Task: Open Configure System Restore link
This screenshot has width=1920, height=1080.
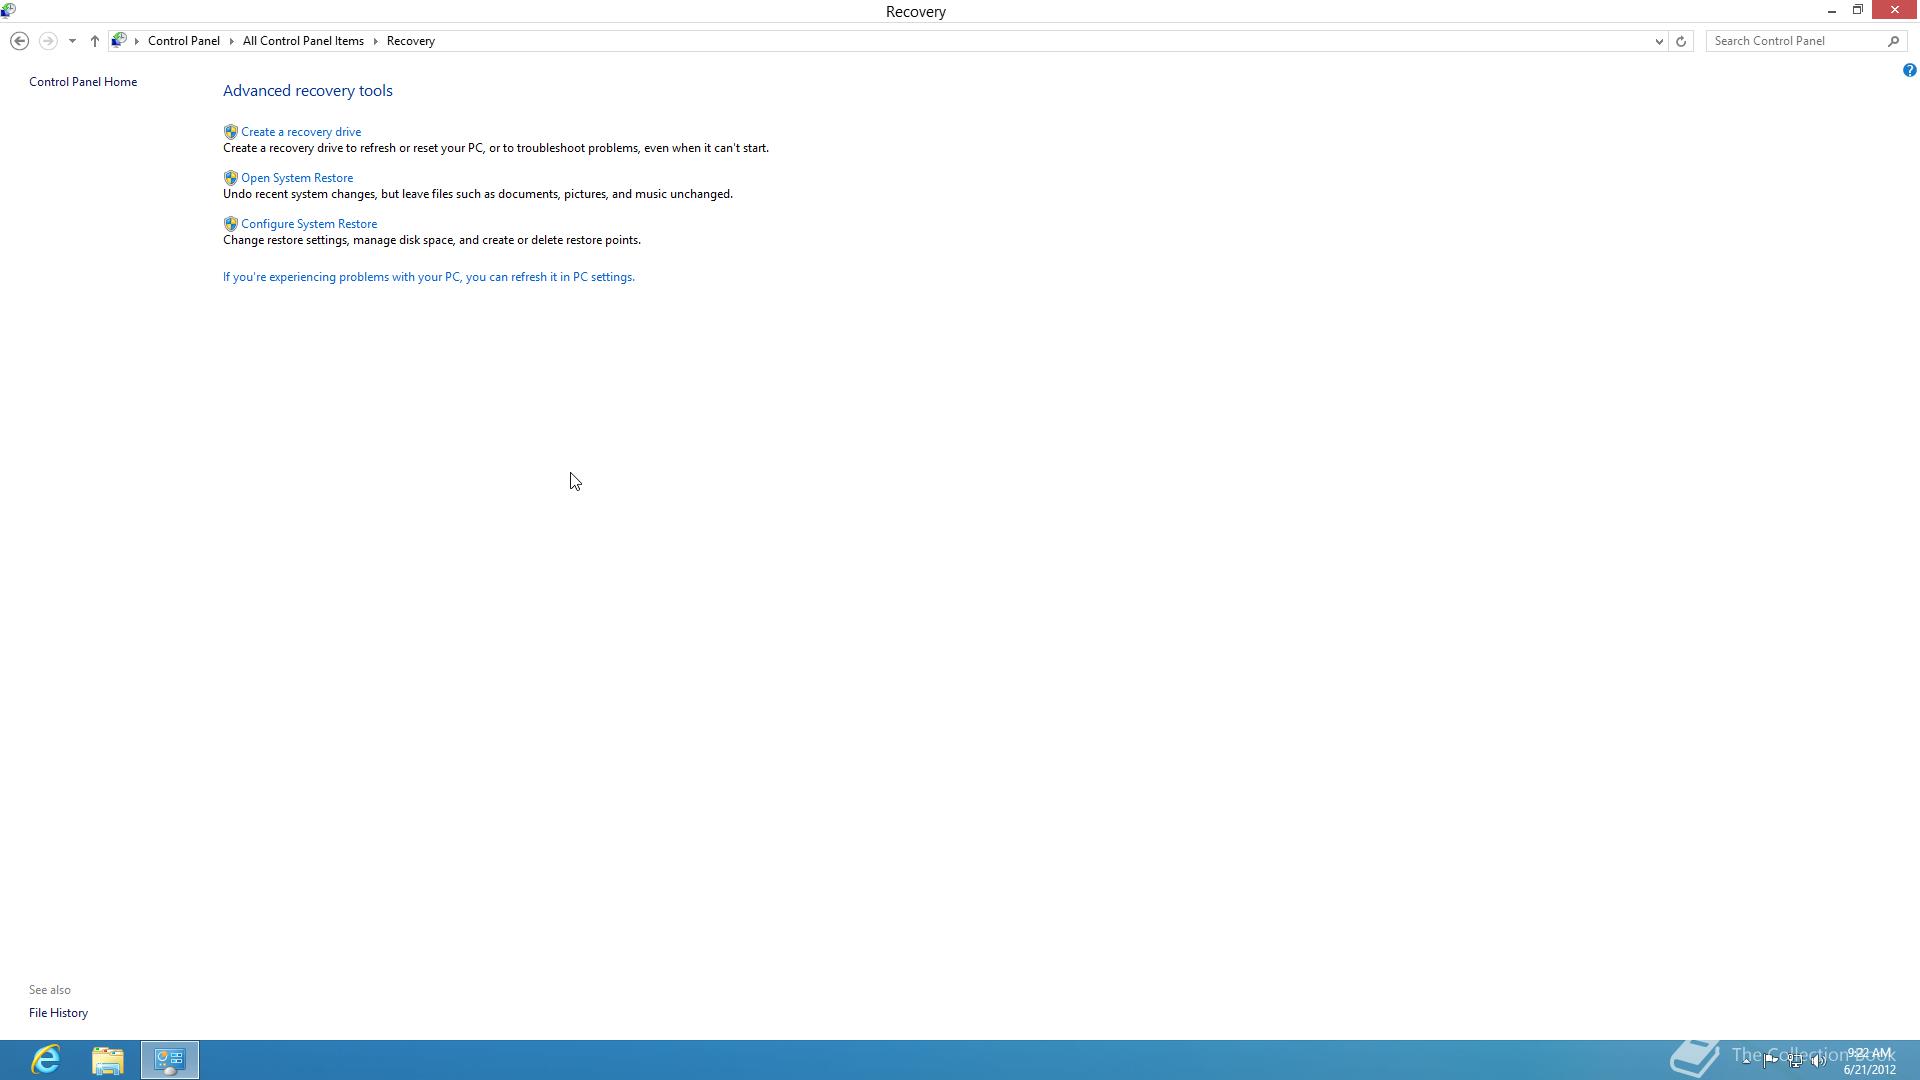Action: [x=309, y=224]
